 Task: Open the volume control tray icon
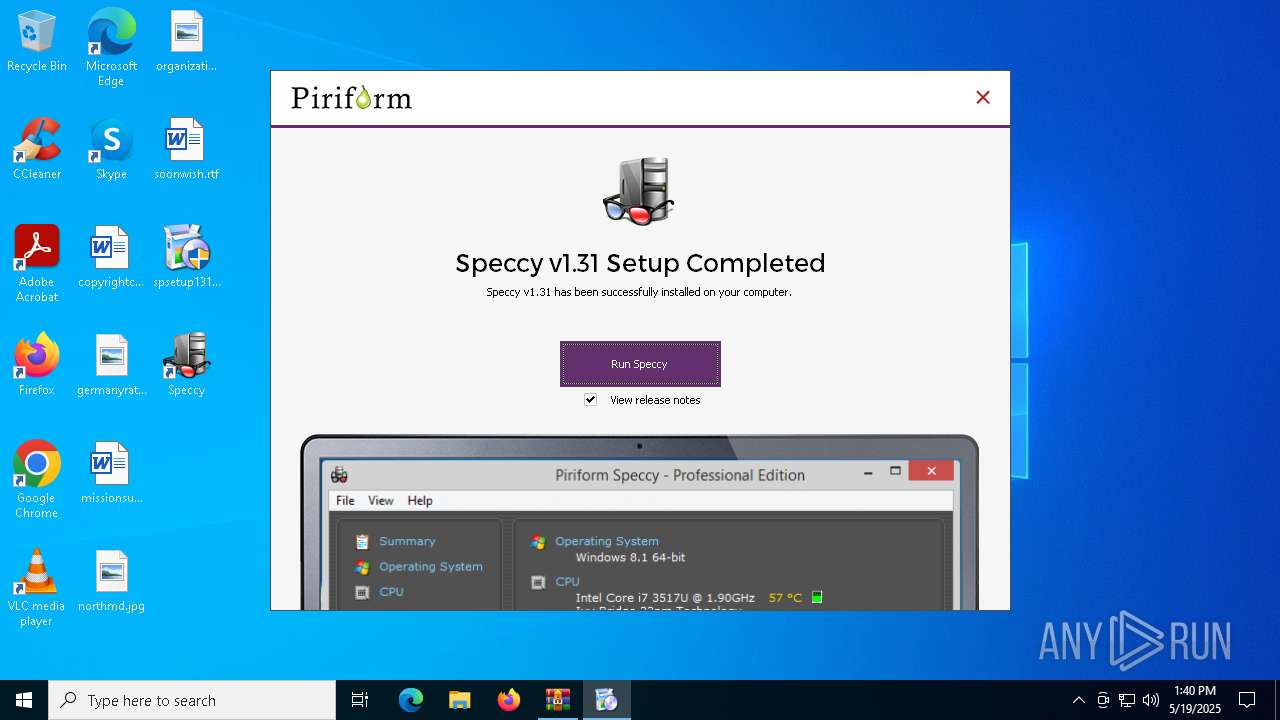click(1151, 700)
